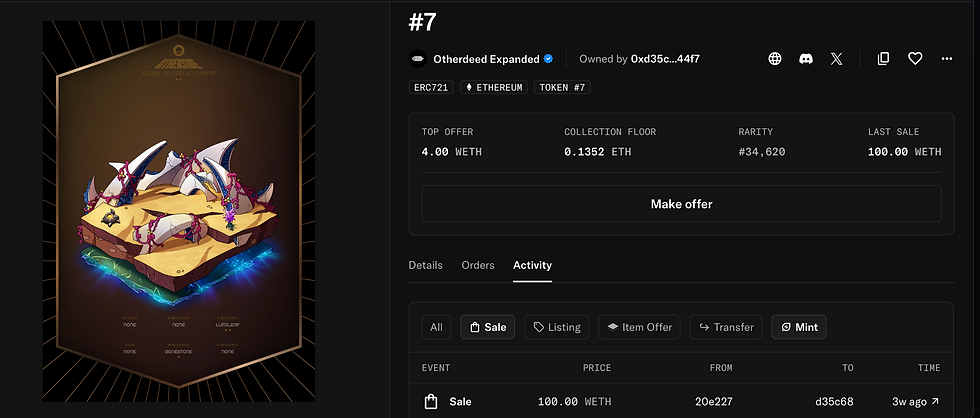Open the X social profile icon
The height and width of the screenshot is (418, 980).
(836, 59)
